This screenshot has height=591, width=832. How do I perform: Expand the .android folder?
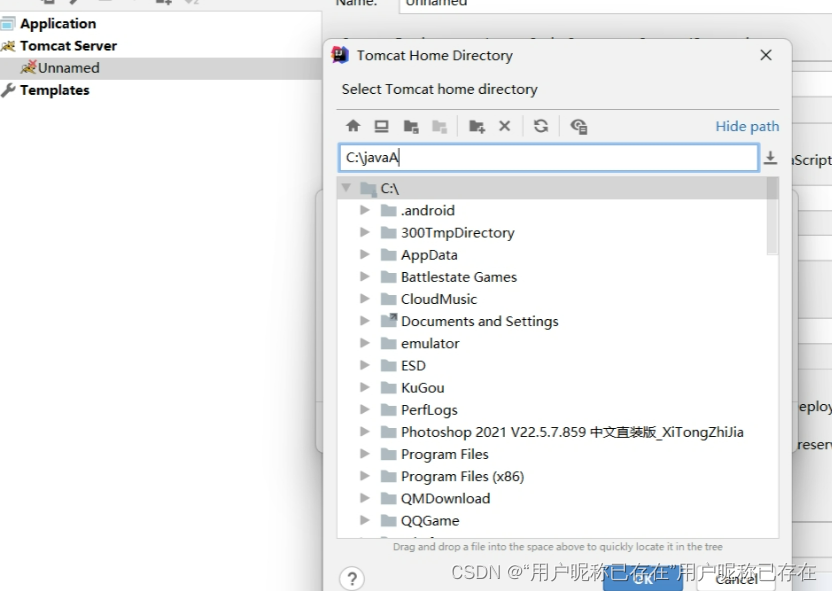(365, 210)
